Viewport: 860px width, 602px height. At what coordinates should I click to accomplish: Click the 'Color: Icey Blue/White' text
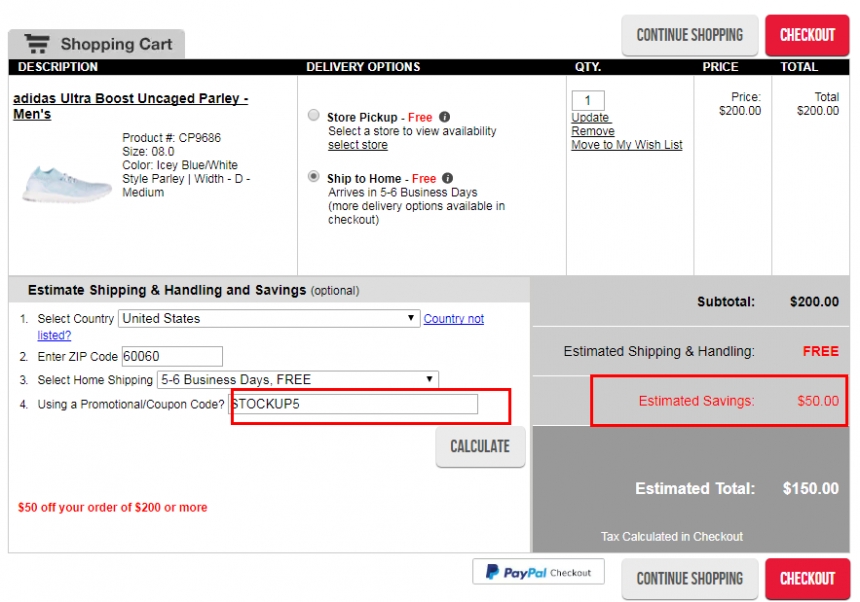point(180,165)
